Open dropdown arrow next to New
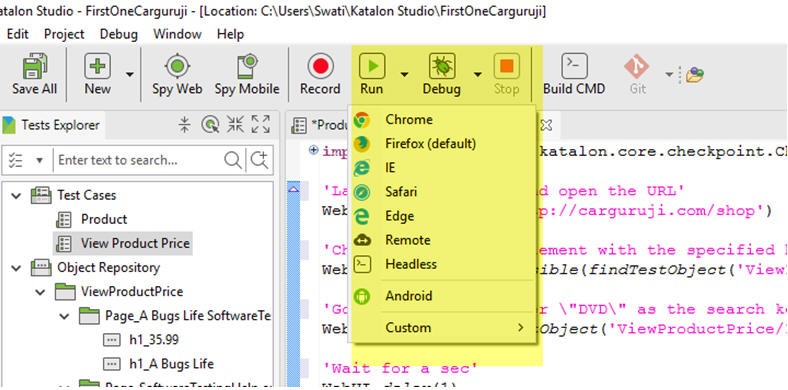Screen dimensions: 788x390 pos(130,74)
